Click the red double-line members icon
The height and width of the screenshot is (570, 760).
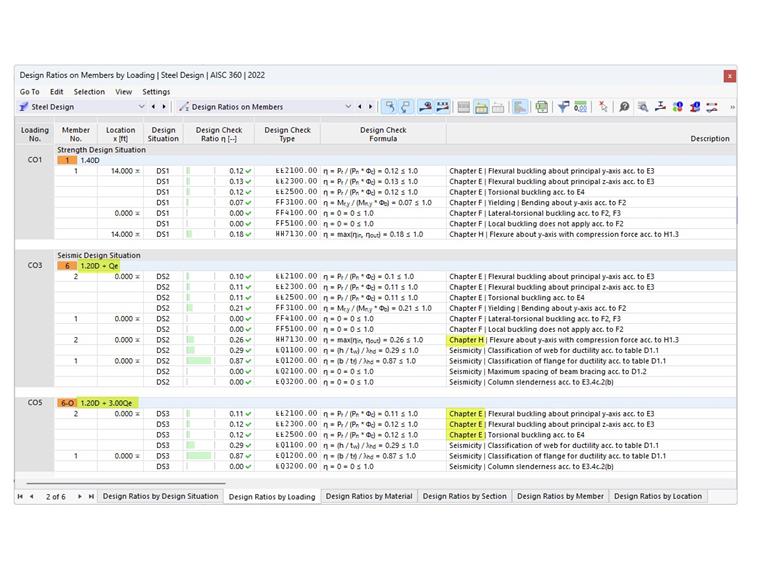click(712, 107)
